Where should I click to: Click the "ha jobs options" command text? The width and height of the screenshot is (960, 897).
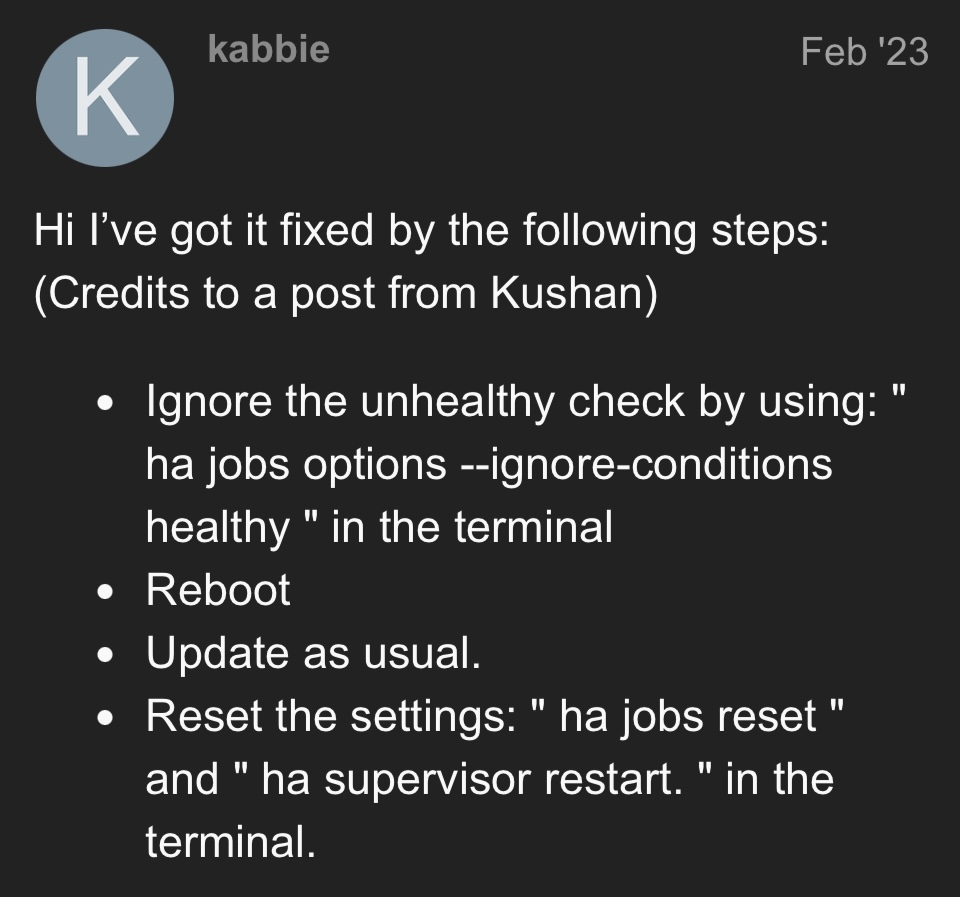point(296,464)
